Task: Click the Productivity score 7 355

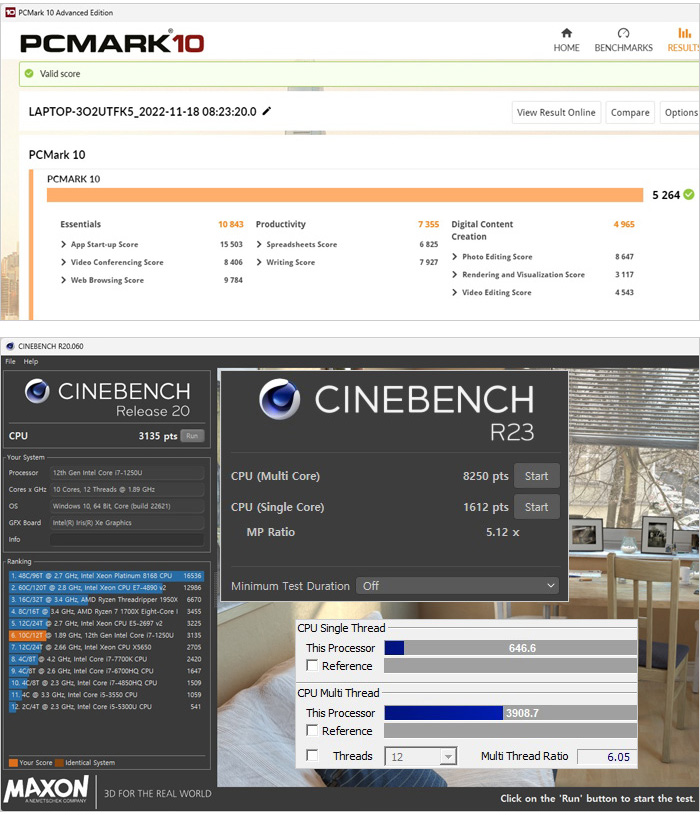Action: pyautogui.click(x=428, y=224)
